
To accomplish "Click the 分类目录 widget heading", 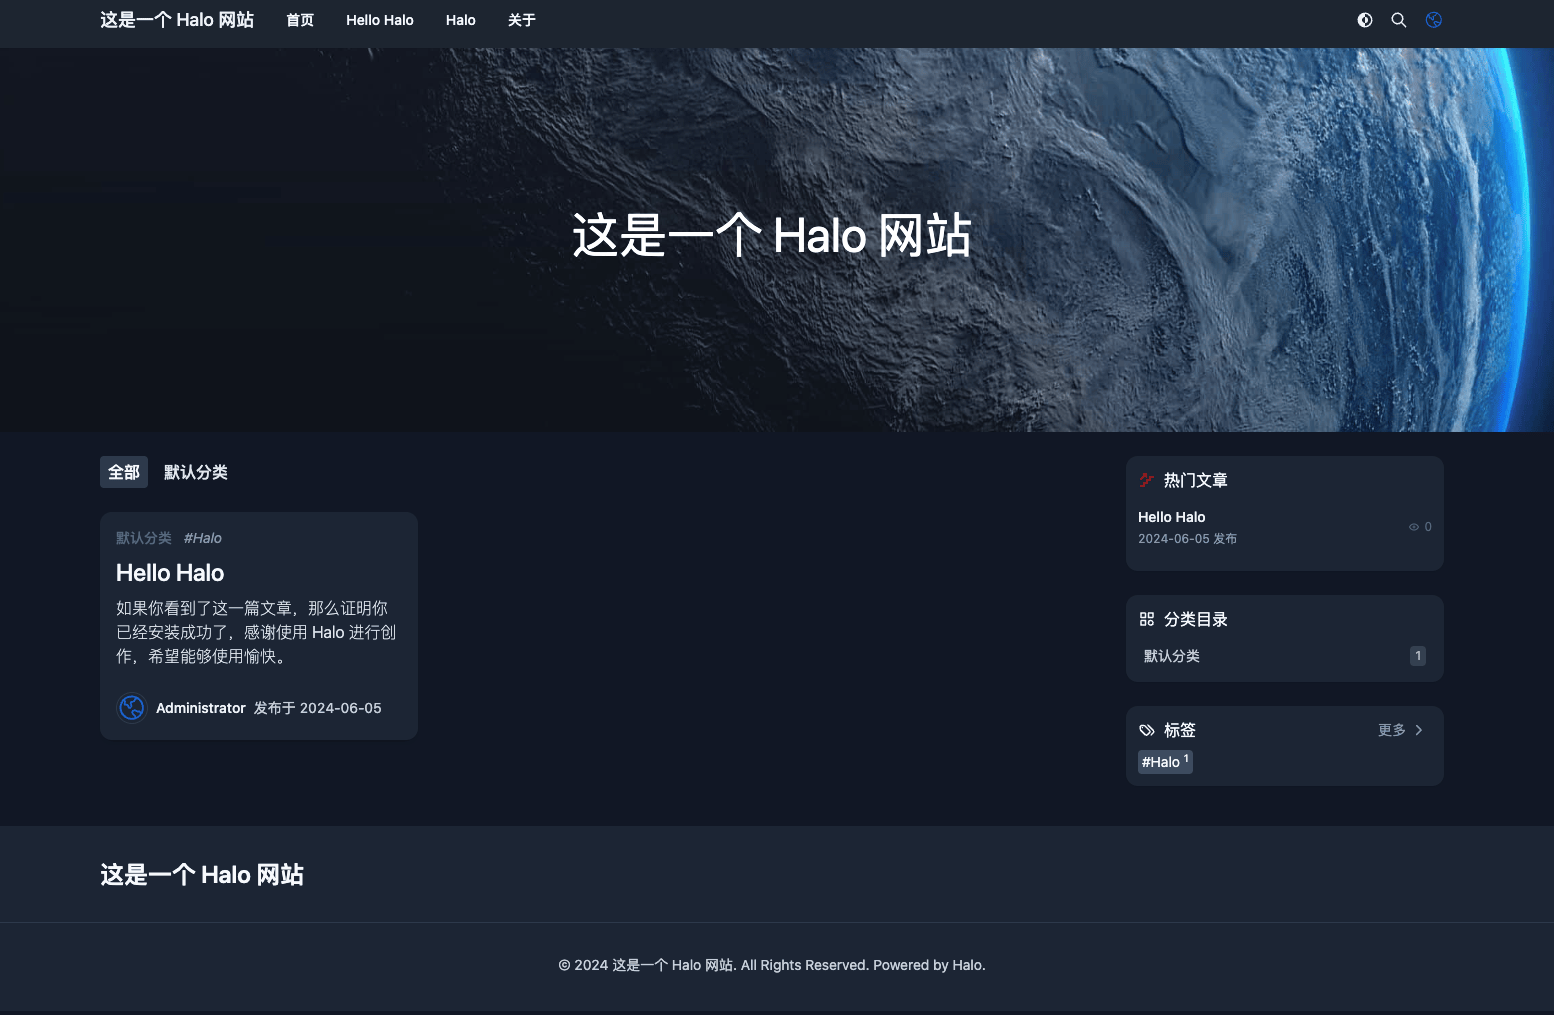I will pos(1196,619).
